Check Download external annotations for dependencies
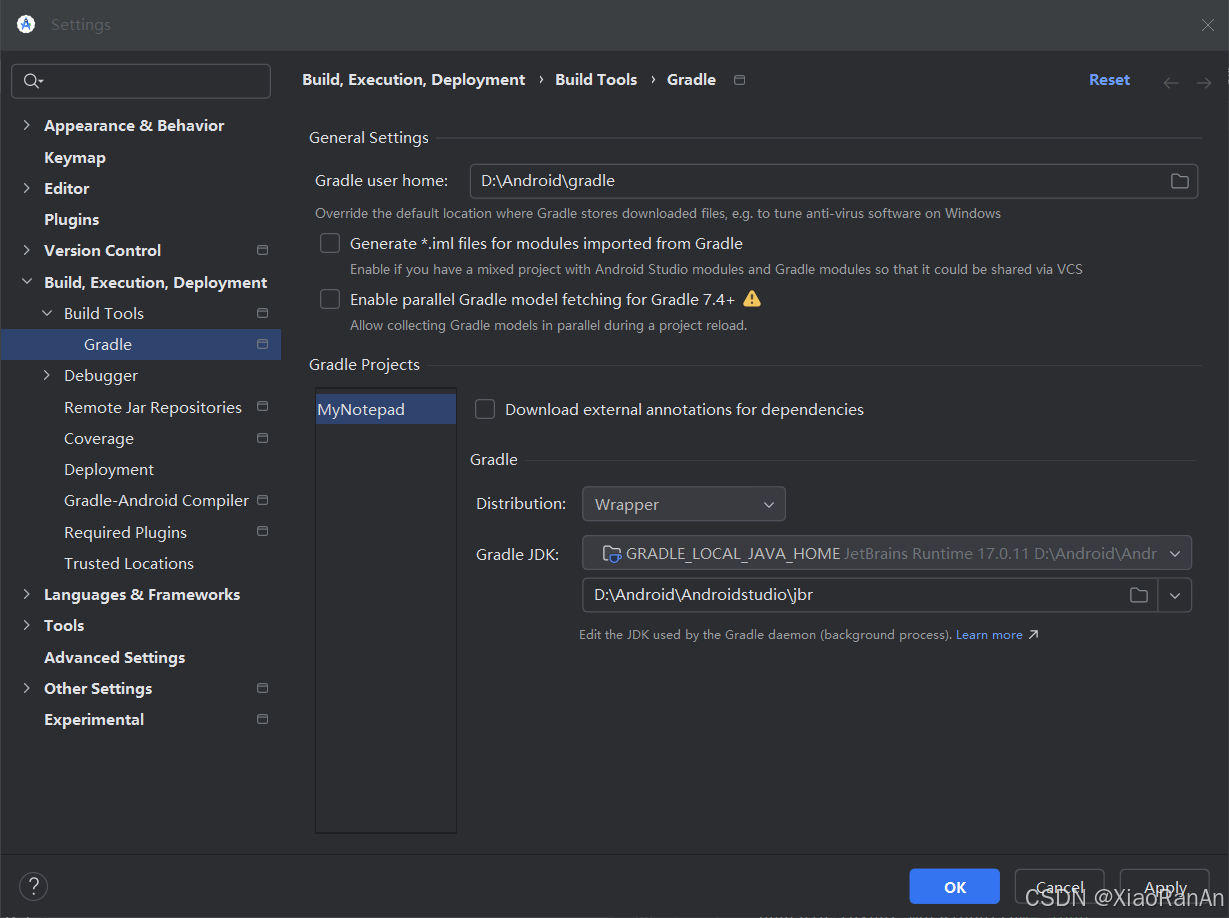 coord(485,408)
